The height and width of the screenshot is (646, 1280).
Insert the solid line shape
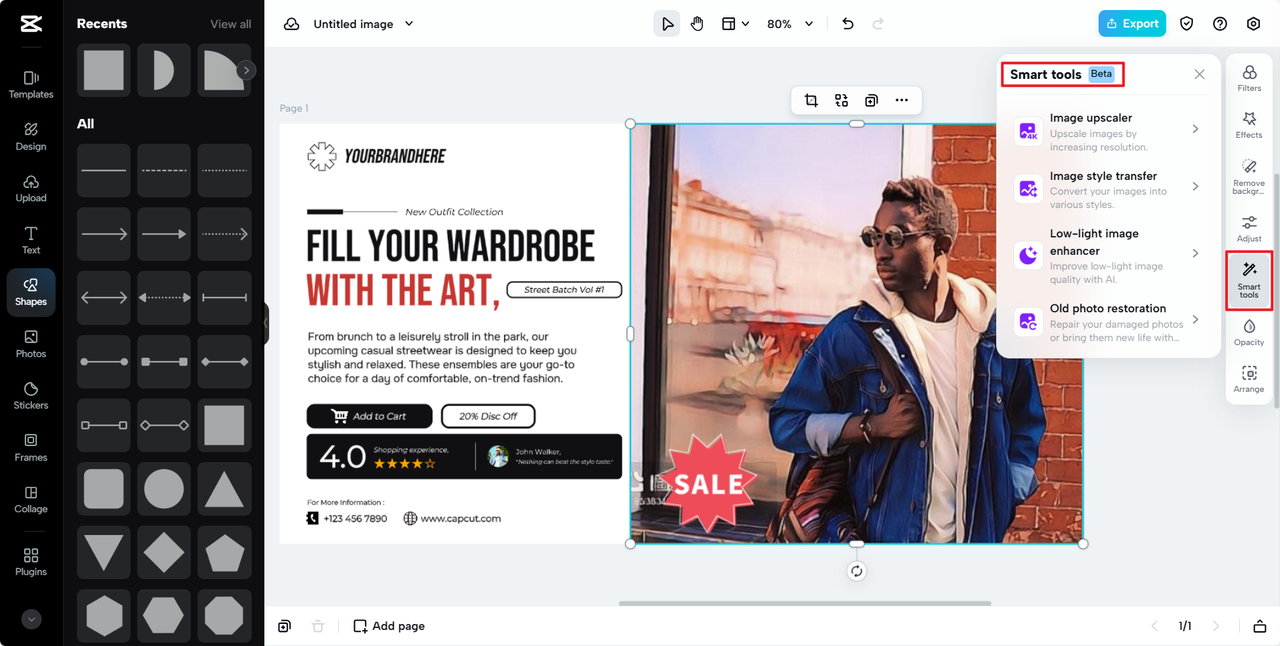point(104,170)
